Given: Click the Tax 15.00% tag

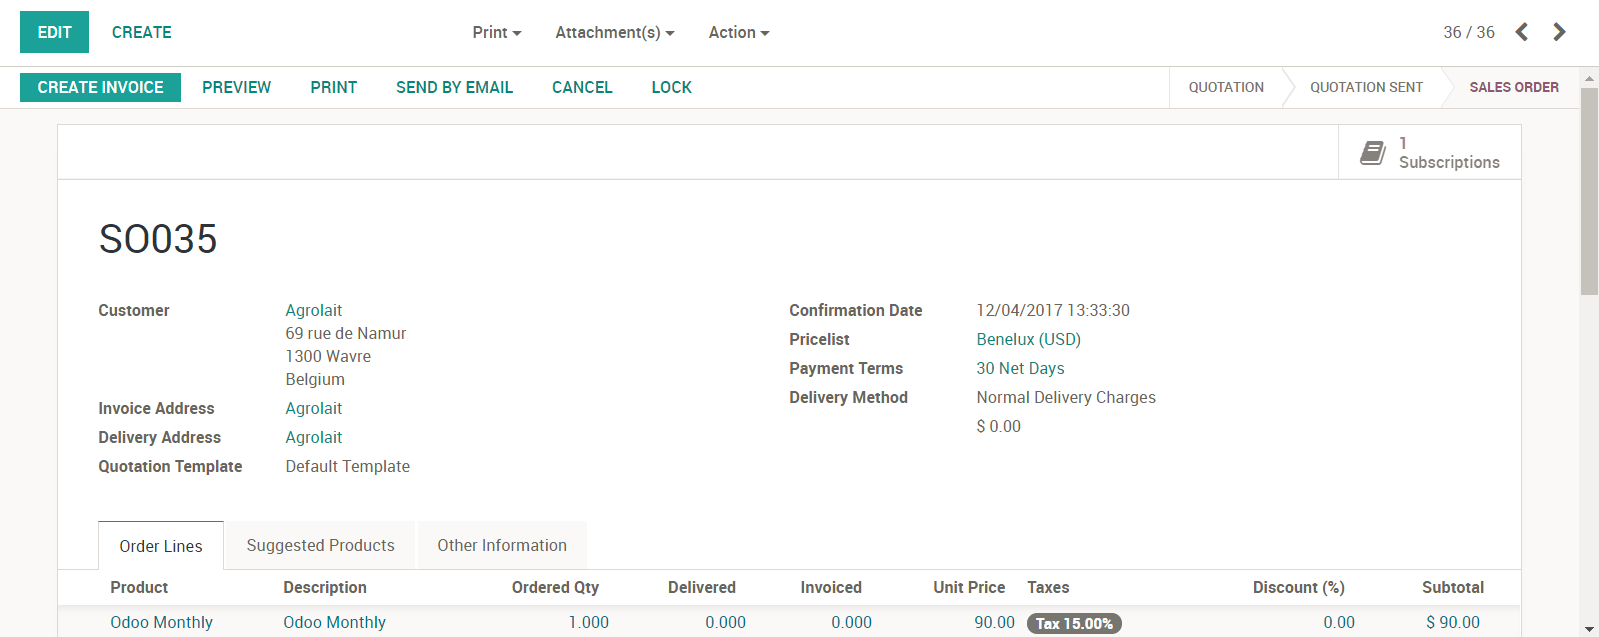Looking at the screenshot, I should tap(1074, 623).
